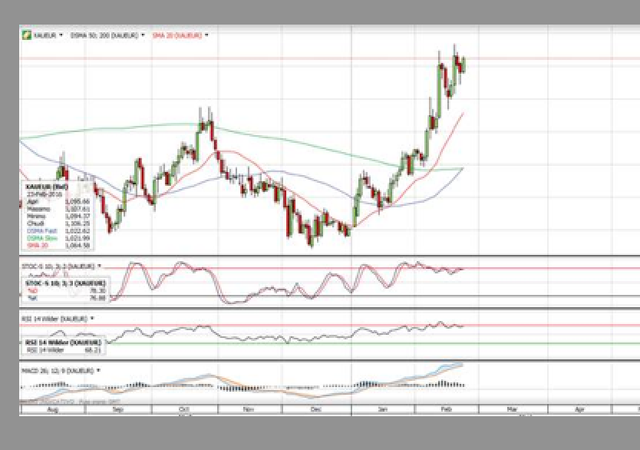Click the STOC-S data box title
Screen dimensions: 640x450
65,283
